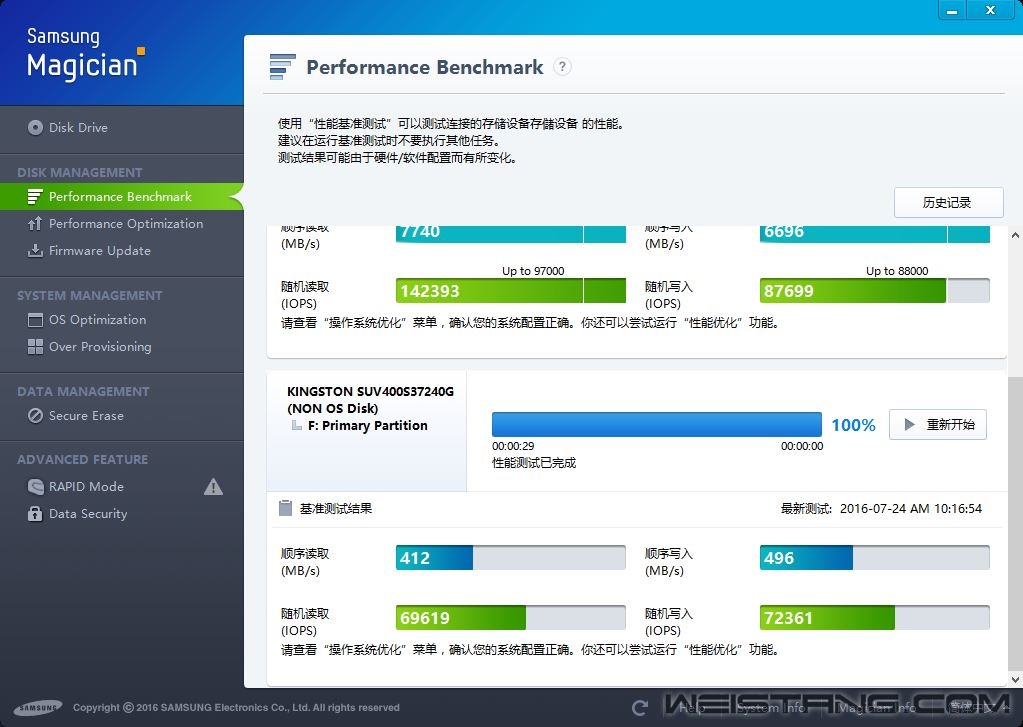The width and height of the screenshot is (1023, 727).
Task: Click the Disk Drive disc icon
Action: pyautogui.click(x=35, y=127)
